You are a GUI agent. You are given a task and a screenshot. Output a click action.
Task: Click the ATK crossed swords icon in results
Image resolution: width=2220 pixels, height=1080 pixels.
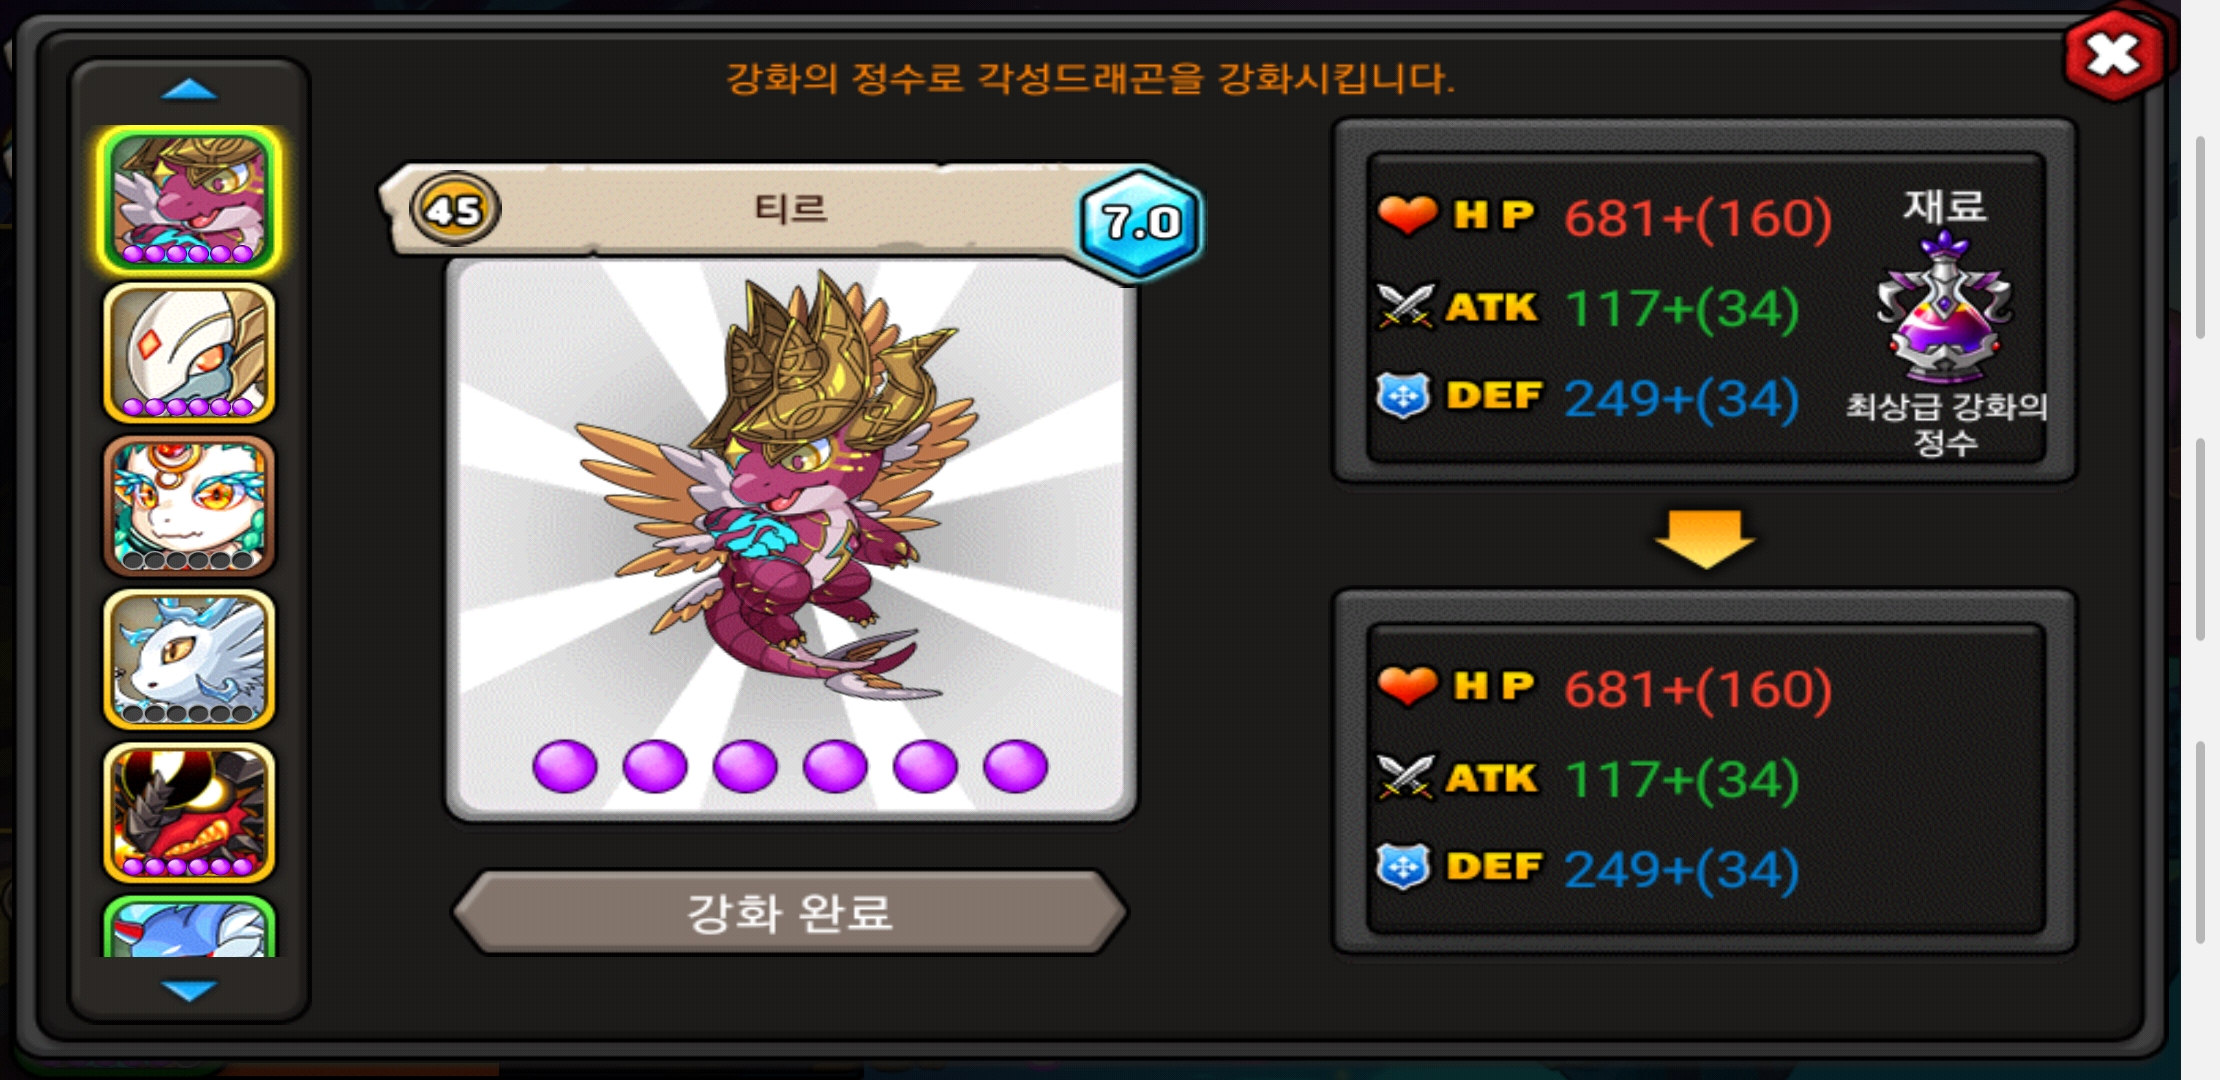1405,777
